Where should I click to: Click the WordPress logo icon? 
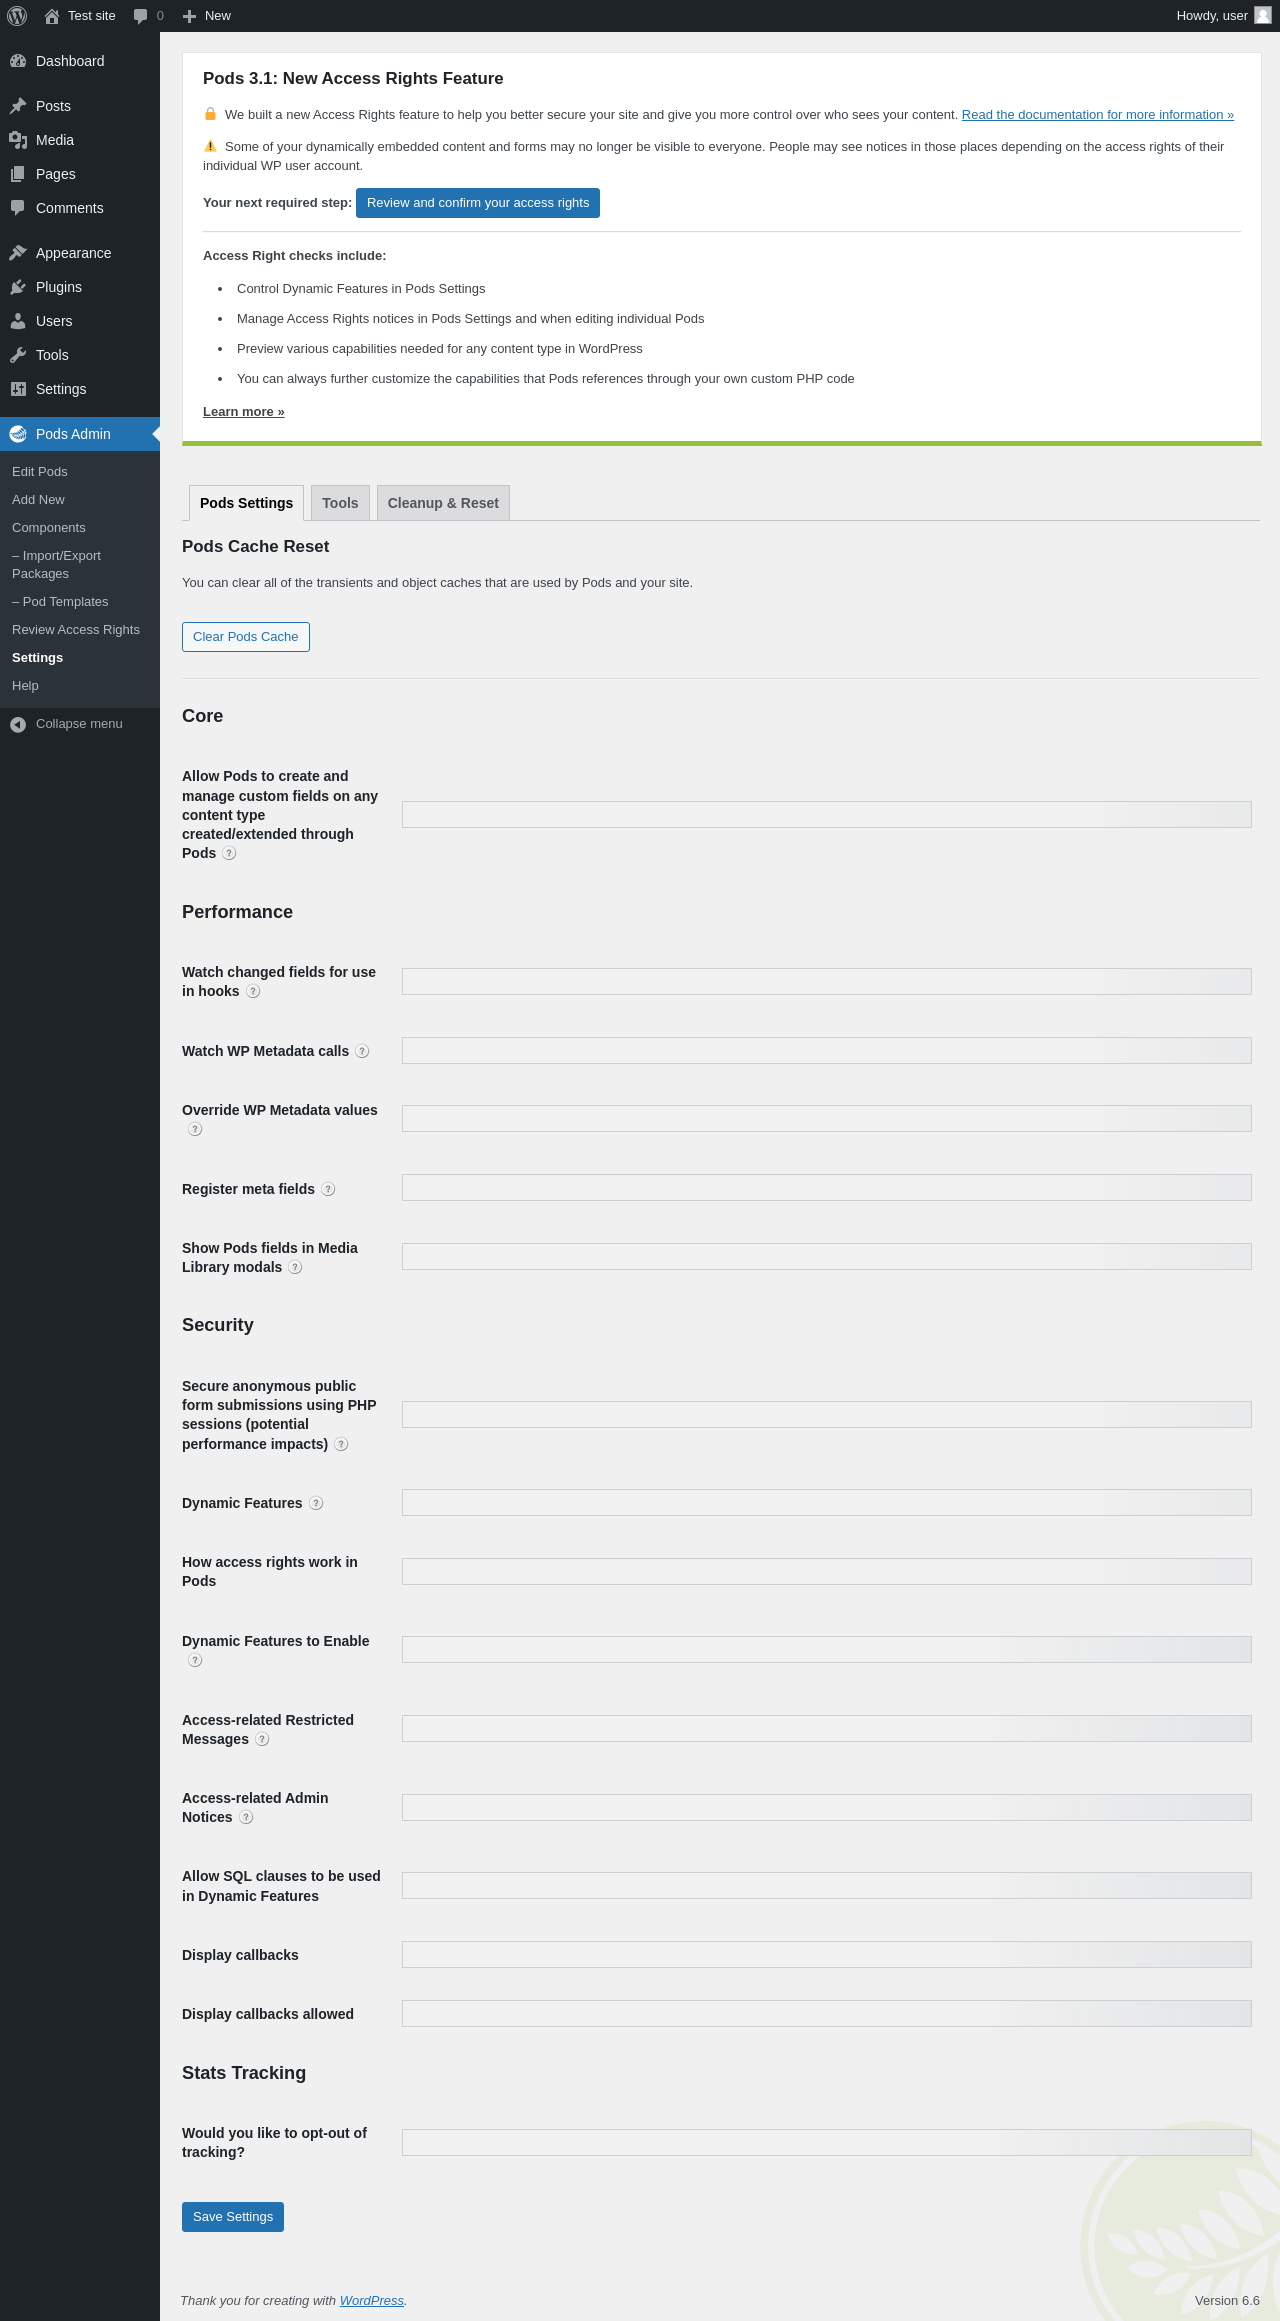tap(17, 16)
